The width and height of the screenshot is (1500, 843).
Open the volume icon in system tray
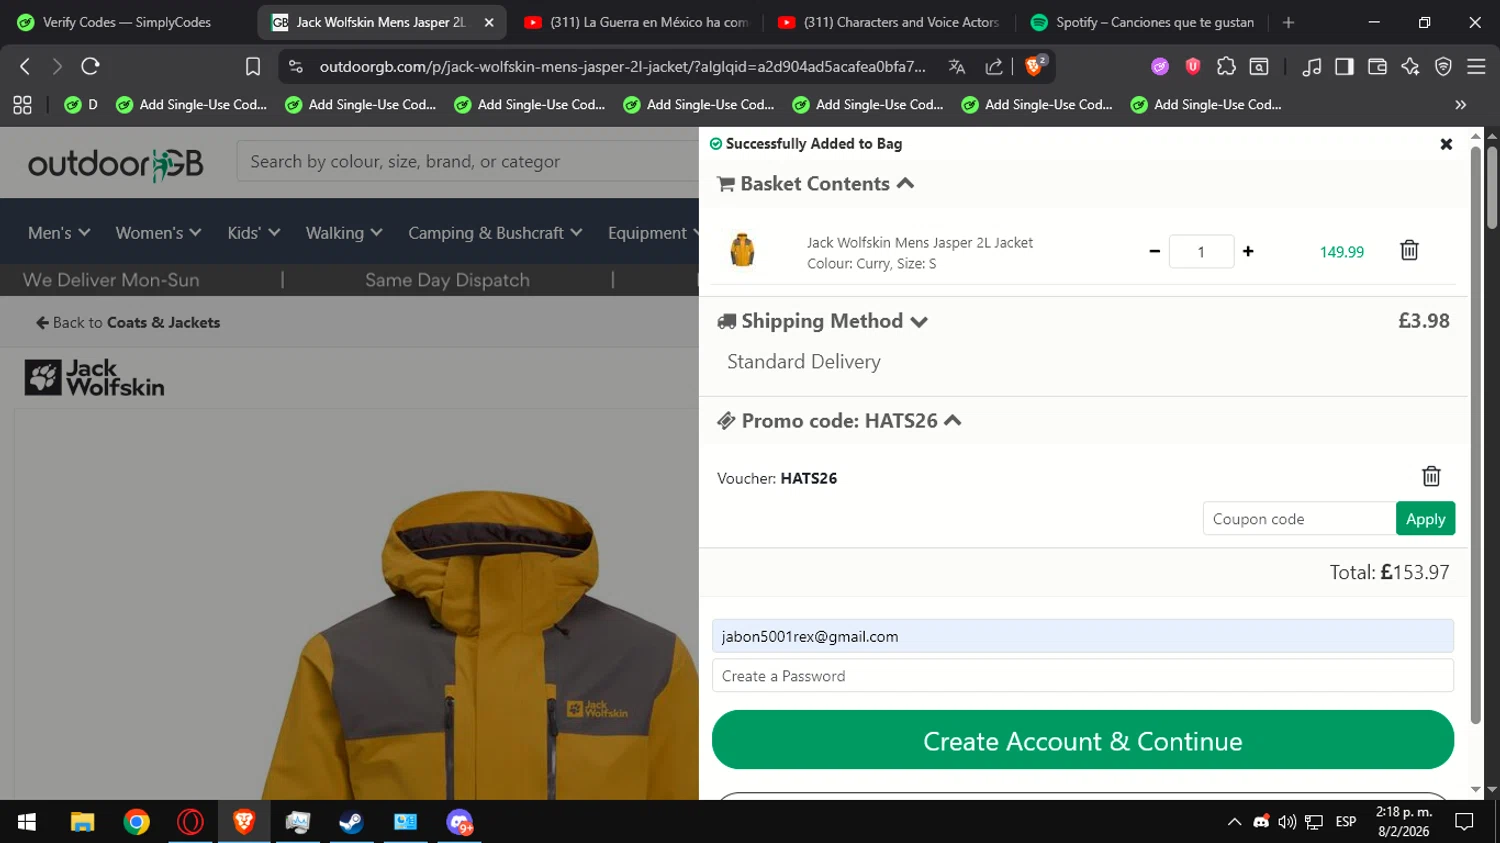pos(1287,822)
